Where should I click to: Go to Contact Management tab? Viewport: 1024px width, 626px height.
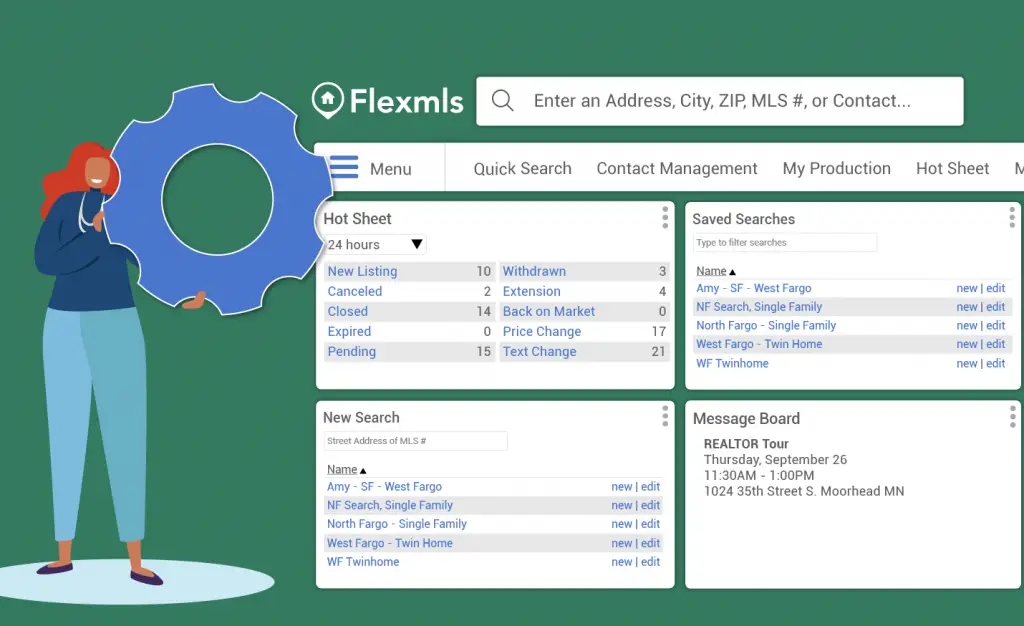click(677, 169)
